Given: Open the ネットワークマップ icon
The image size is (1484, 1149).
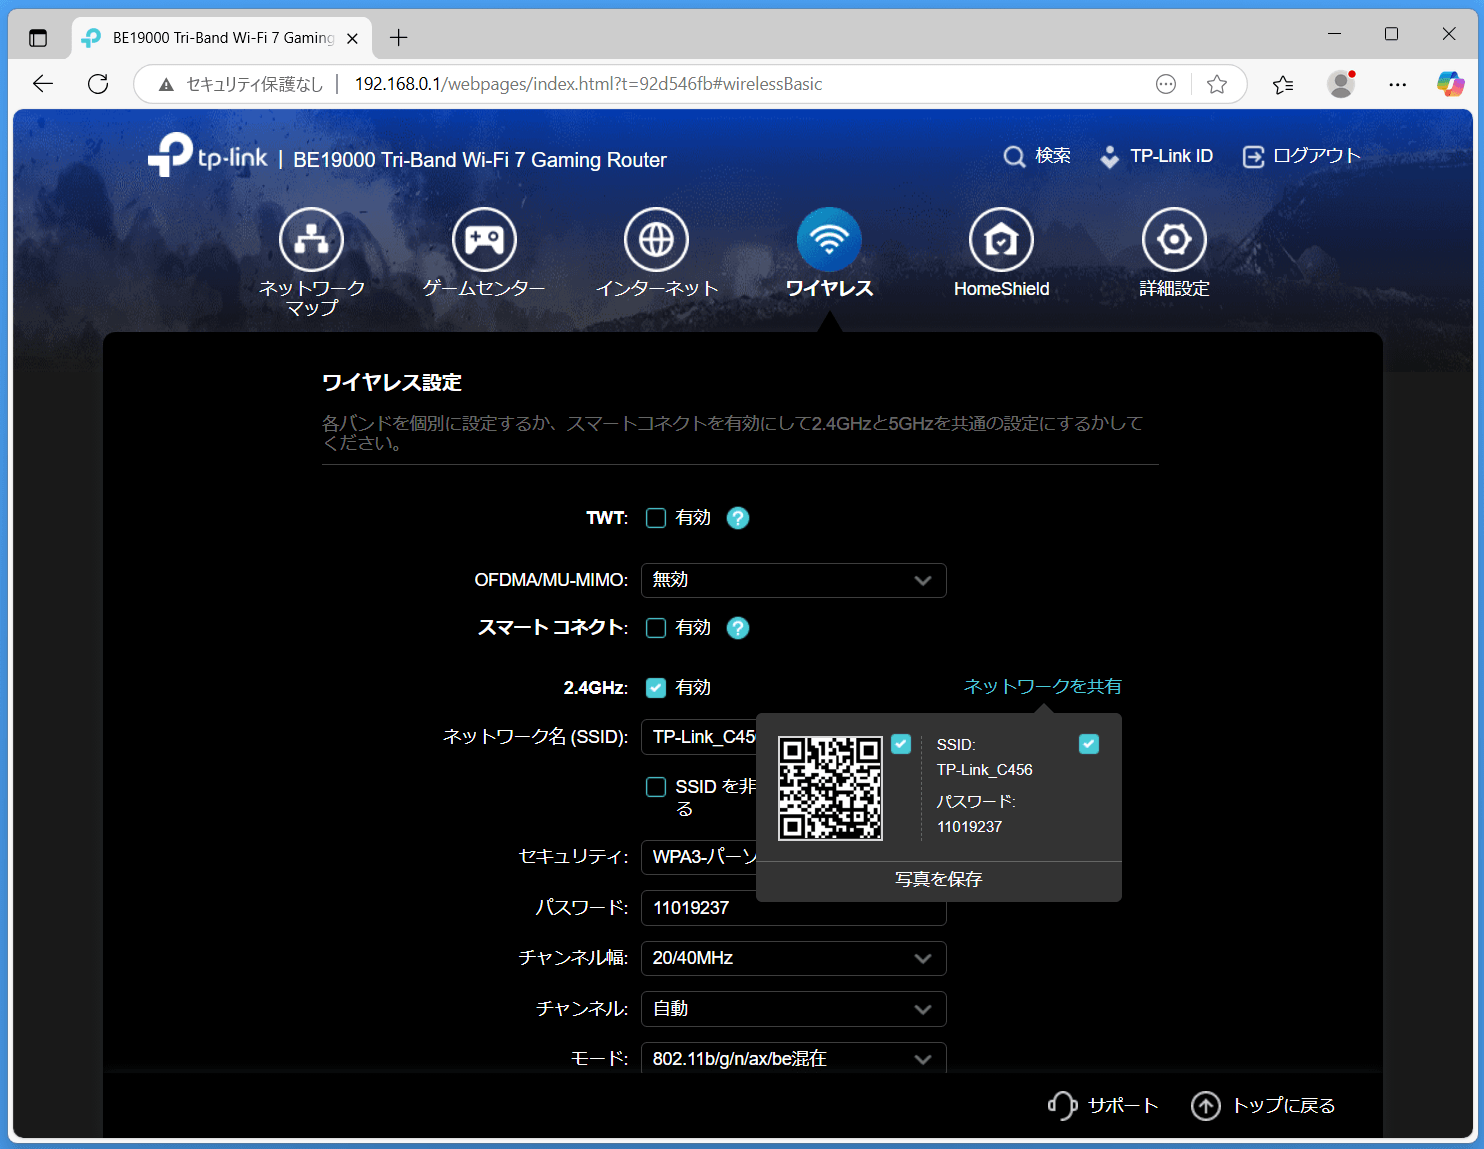Looking at the screenshot, I should click(x=311, y=239).
